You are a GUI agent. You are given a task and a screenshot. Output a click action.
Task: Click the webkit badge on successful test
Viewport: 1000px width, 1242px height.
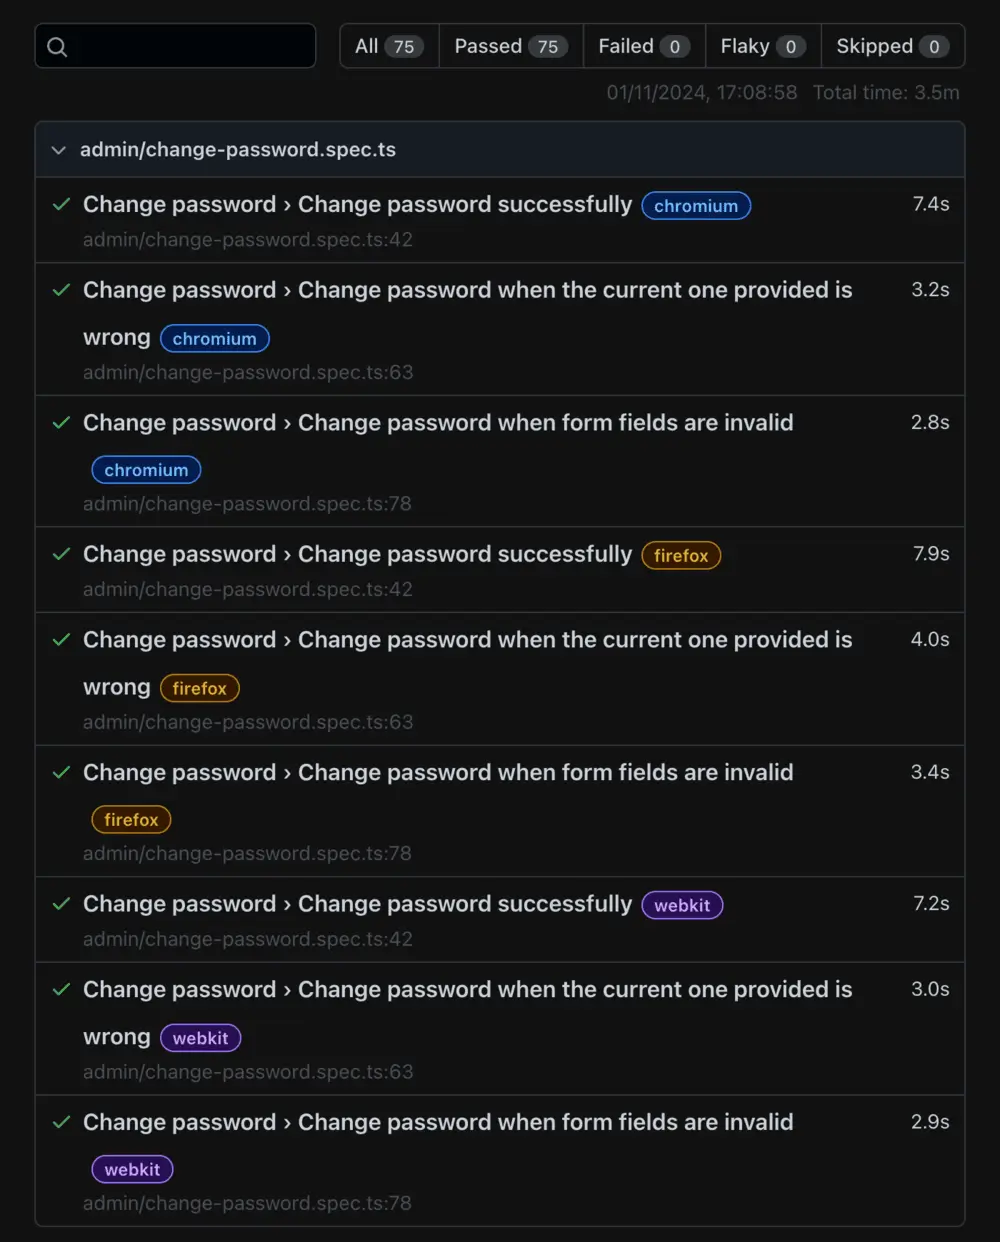tap(682, 906)
